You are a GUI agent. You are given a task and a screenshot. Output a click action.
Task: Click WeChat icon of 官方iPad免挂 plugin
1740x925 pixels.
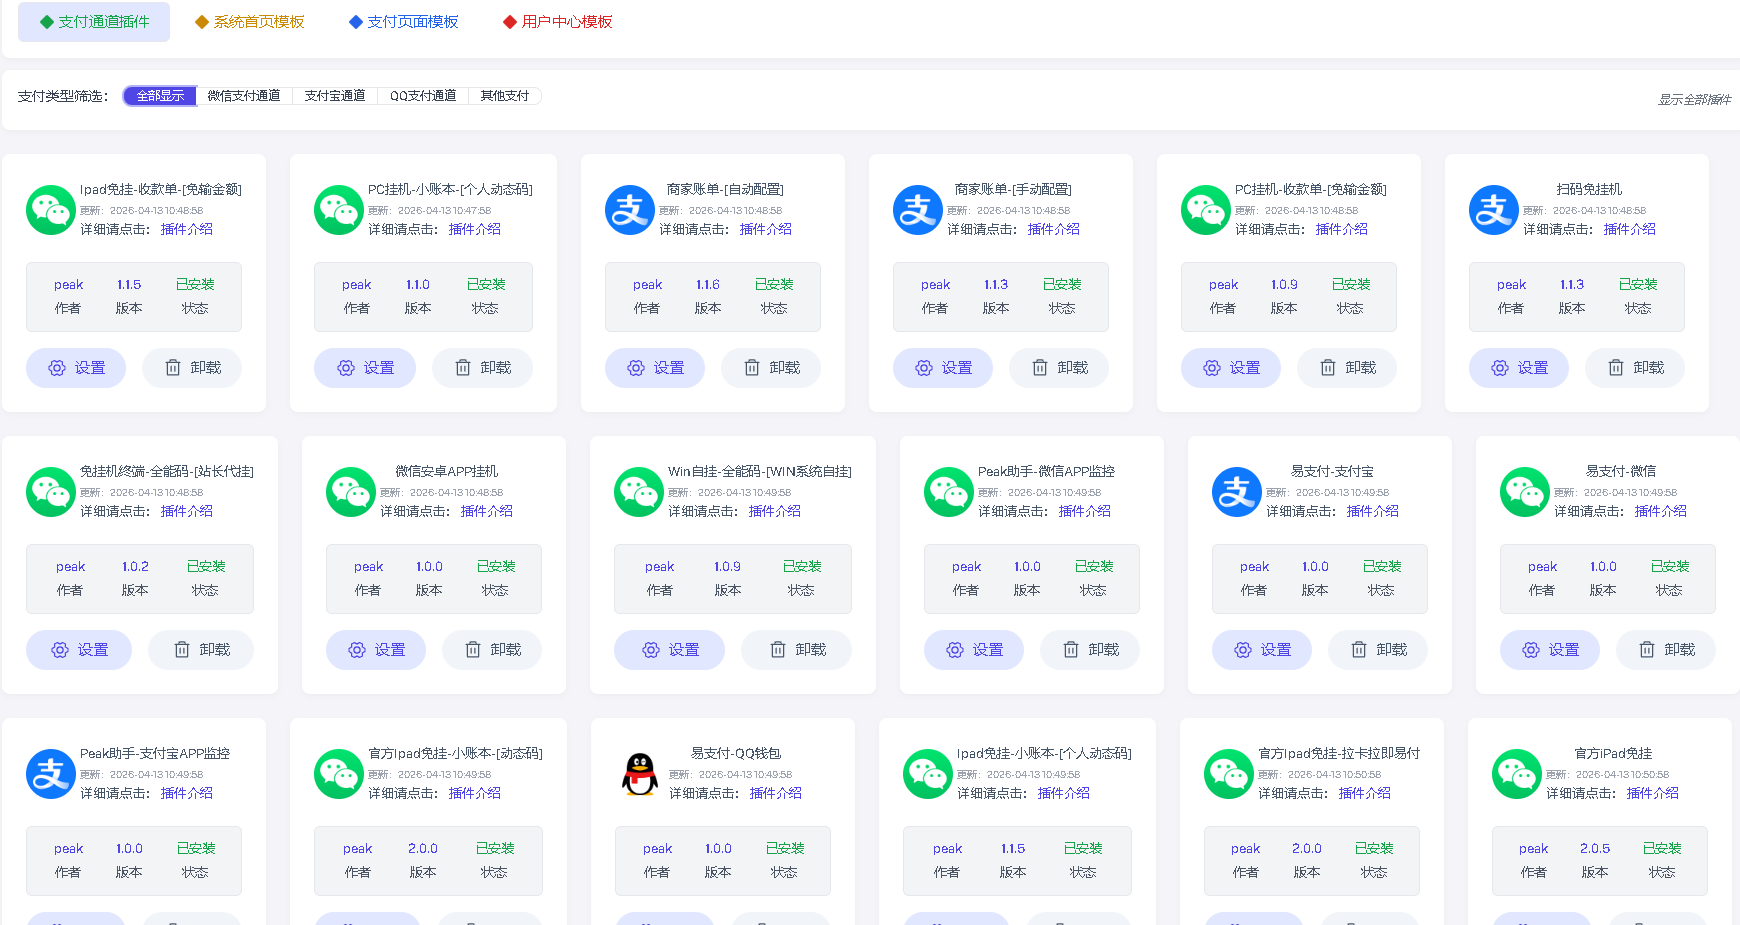(x=1517, y=774)
